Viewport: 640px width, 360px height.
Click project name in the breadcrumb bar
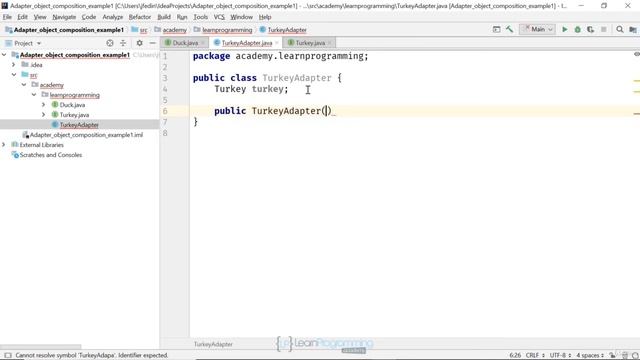coord(69,30)
